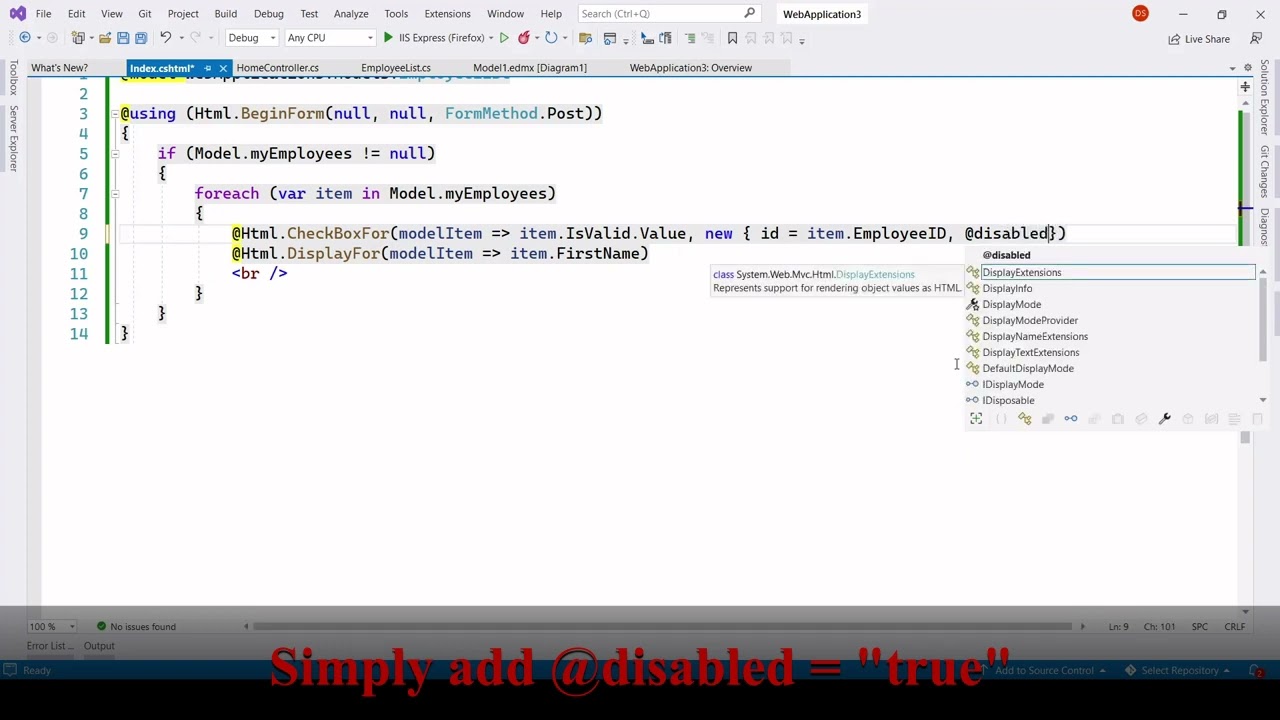Start debugging with the green play arrow

point(388,38)
